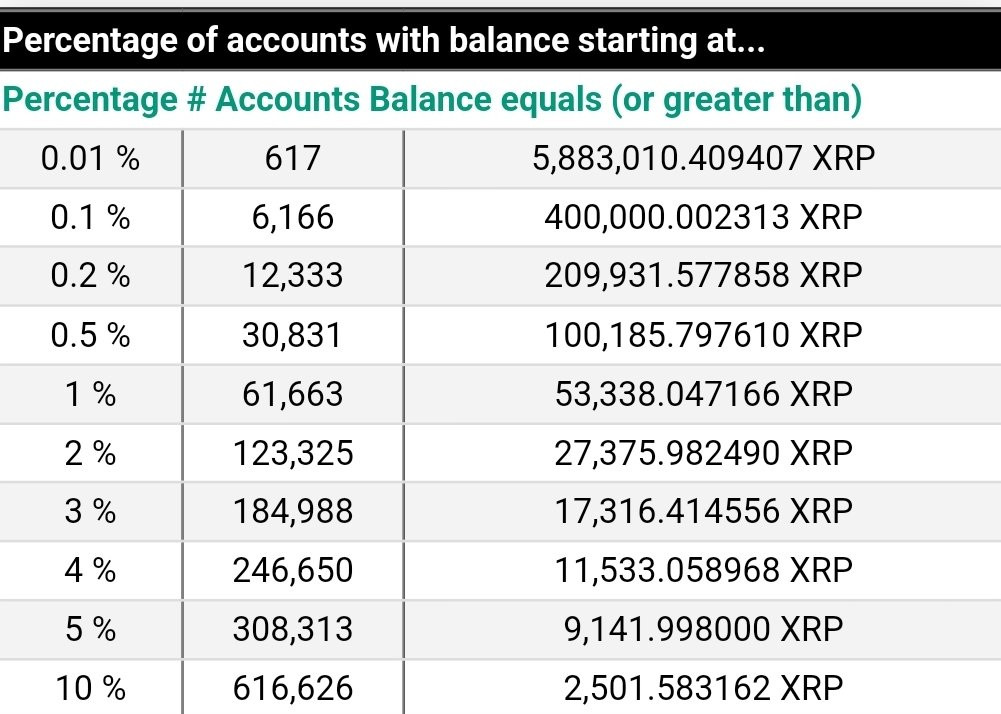Select the 6,166 accounts value
The width and height of the screenshot is (1001, 714).
293,217
